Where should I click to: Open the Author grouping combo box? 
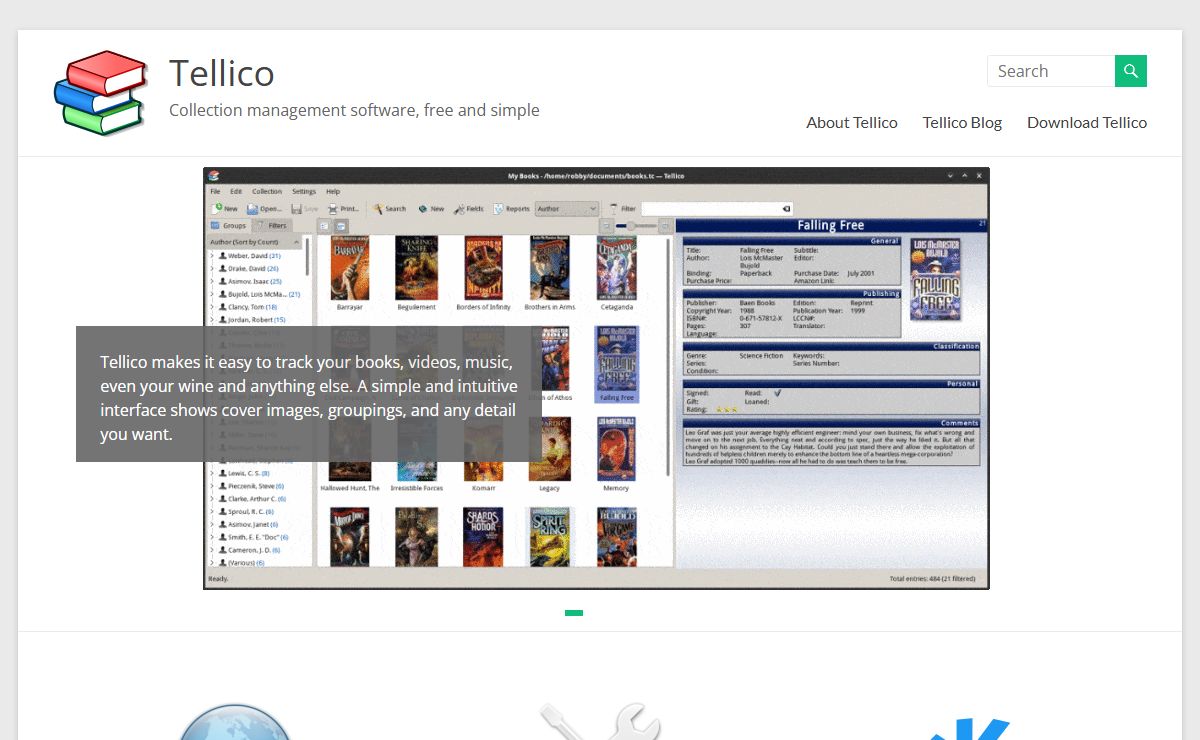(x=566, y=209)
